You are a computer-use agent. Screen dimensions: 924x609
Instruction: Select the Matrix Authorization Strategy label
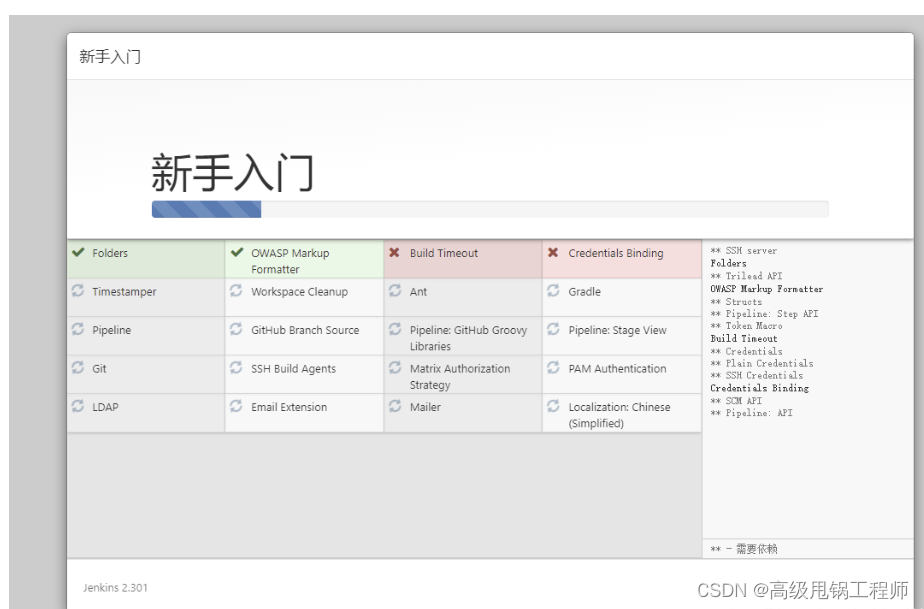tap(460, 377)
